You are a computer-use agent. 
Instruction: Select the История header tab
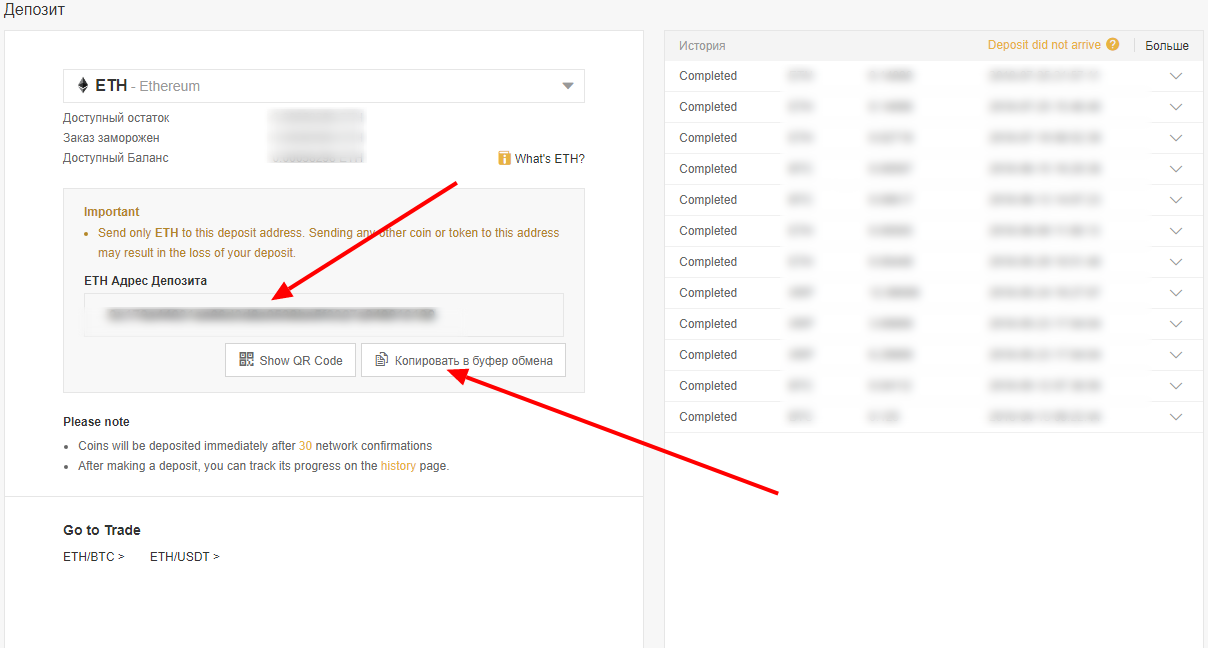coord(702,46)
